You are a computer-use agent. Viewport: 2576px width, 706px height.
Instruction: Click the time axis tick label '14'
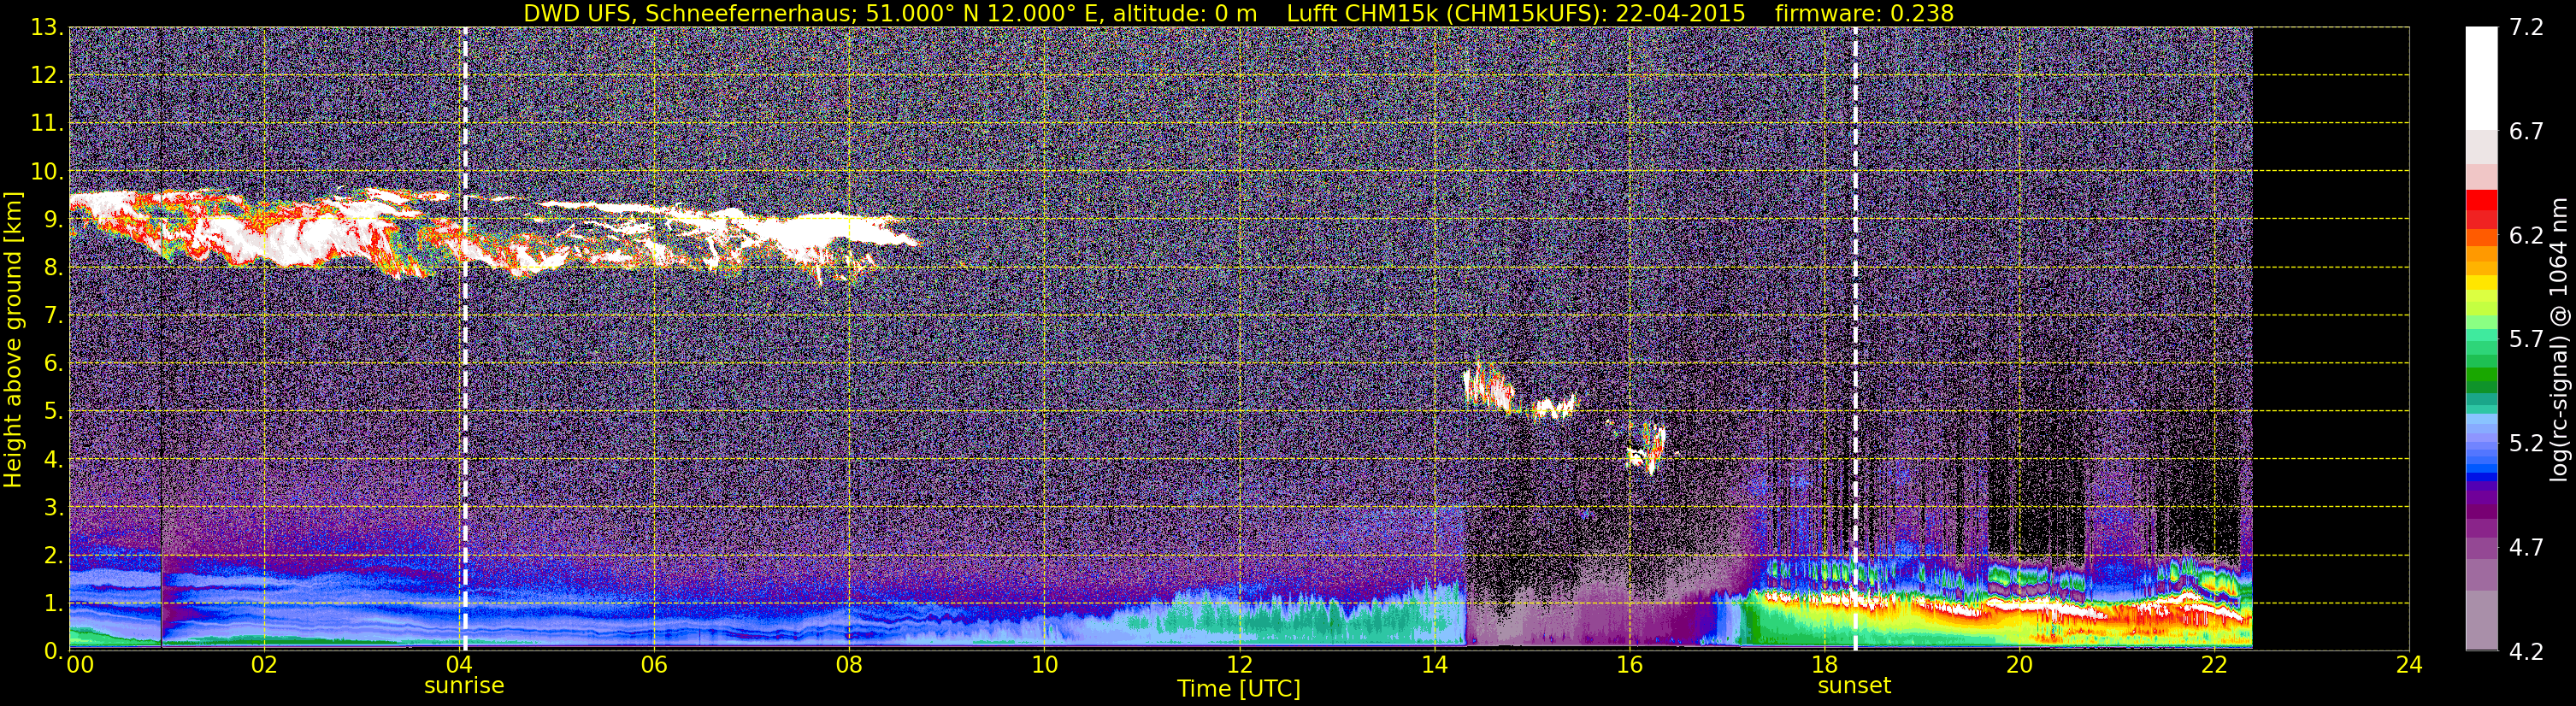coord(1434,665)
